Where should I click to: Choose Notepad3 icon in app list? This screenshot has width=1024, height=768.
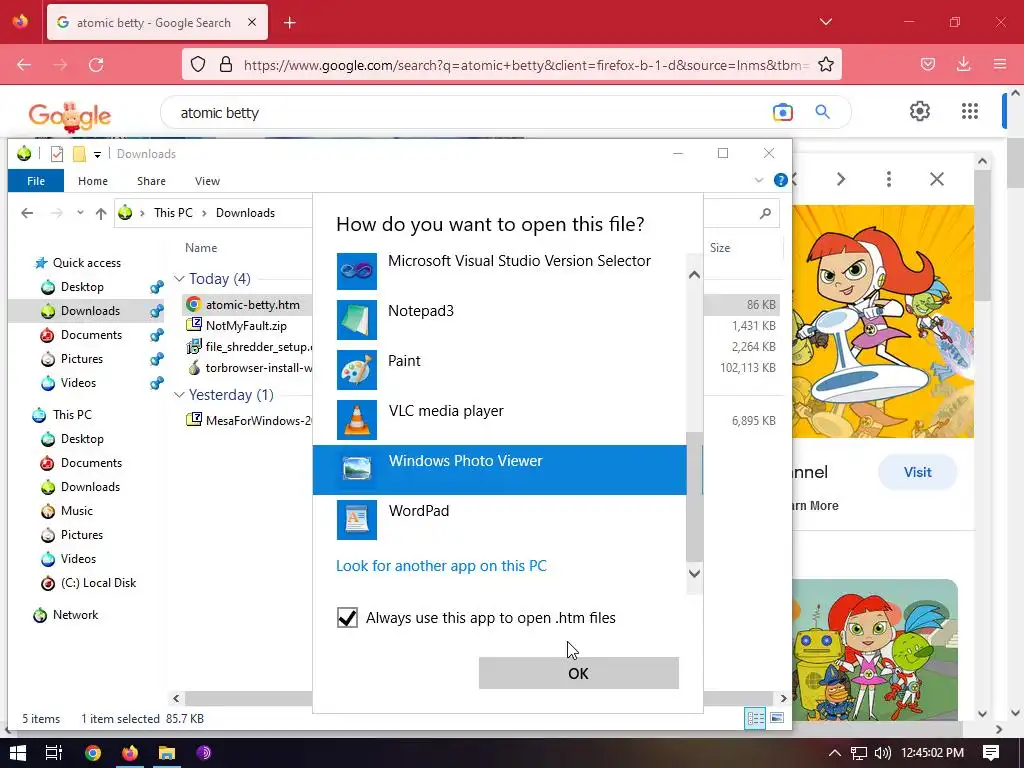(x=357, y=320)
